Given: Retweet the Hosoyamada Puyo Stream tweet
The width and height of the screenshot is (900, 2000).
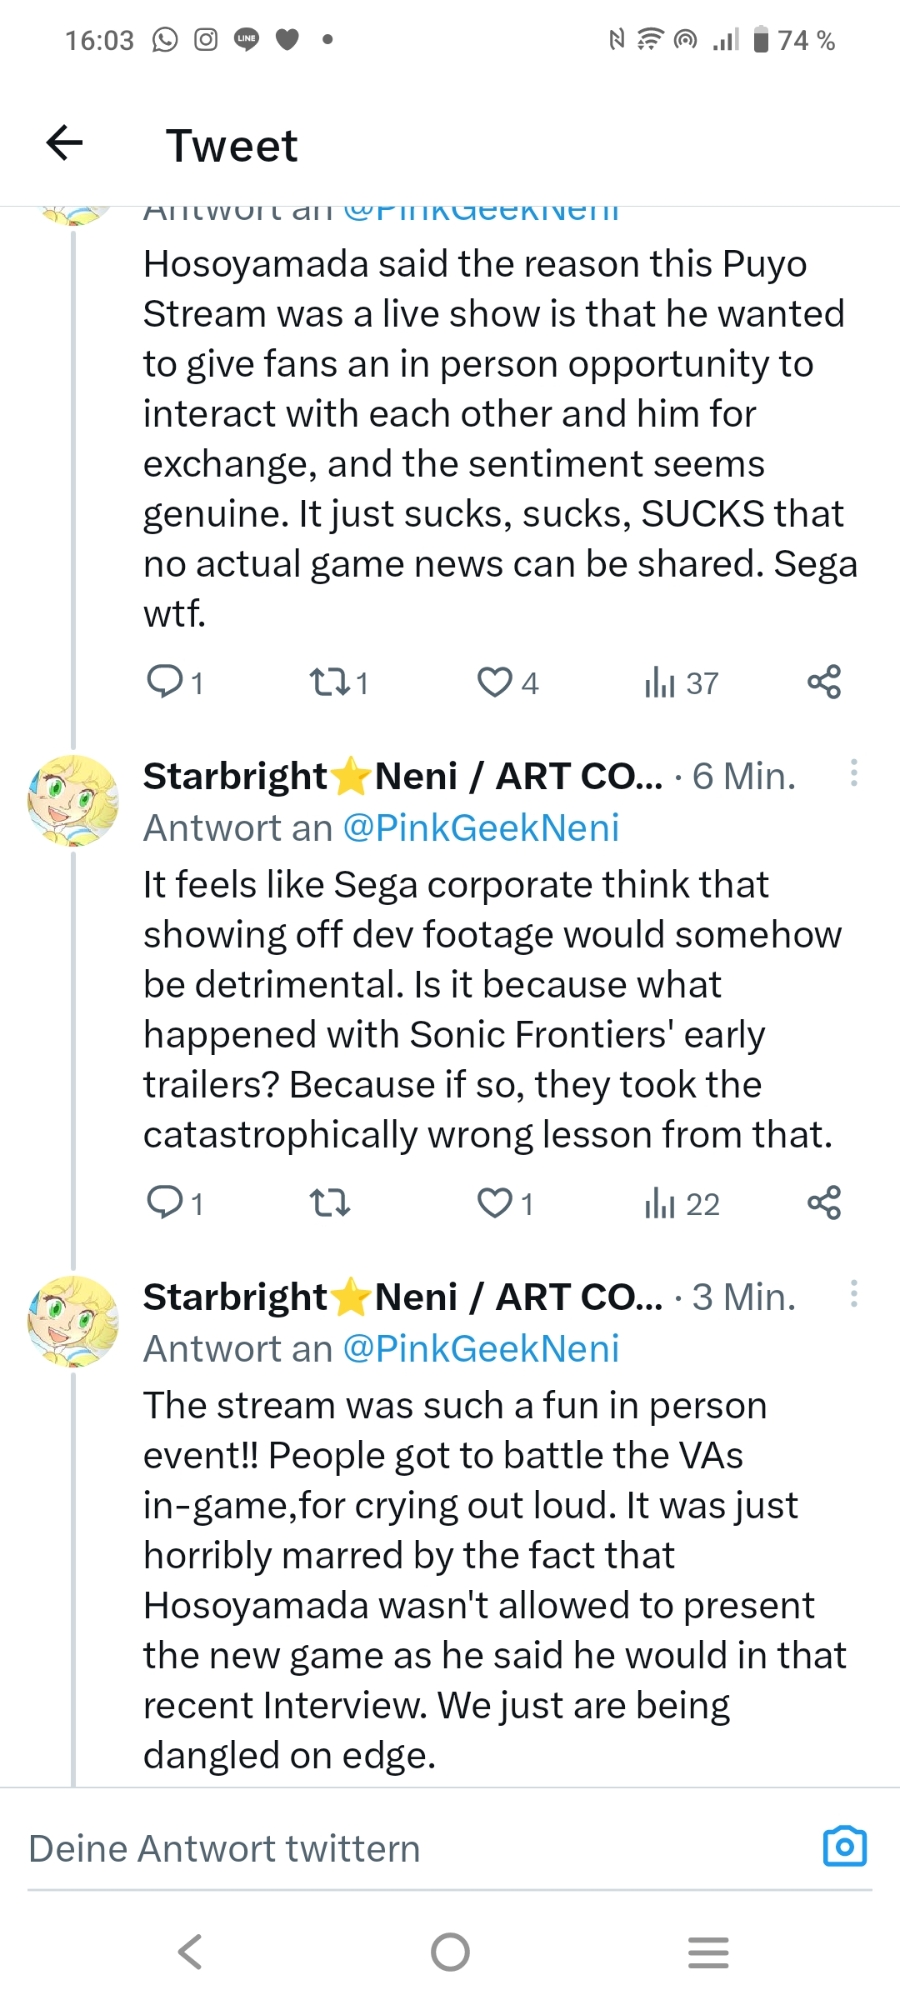Looking at the screenshot, I should point(328,683).
